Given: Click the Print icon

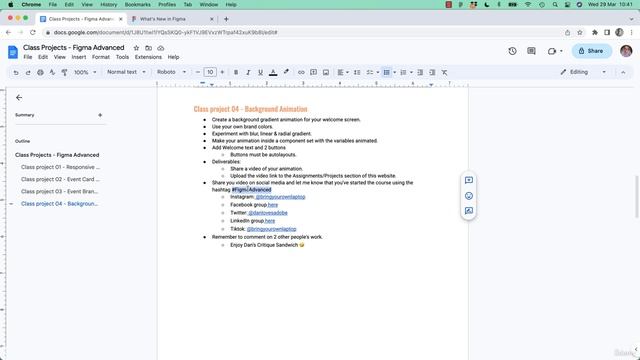Looking at the screenshot, I should pyautogui.click(x=40, y=72).
